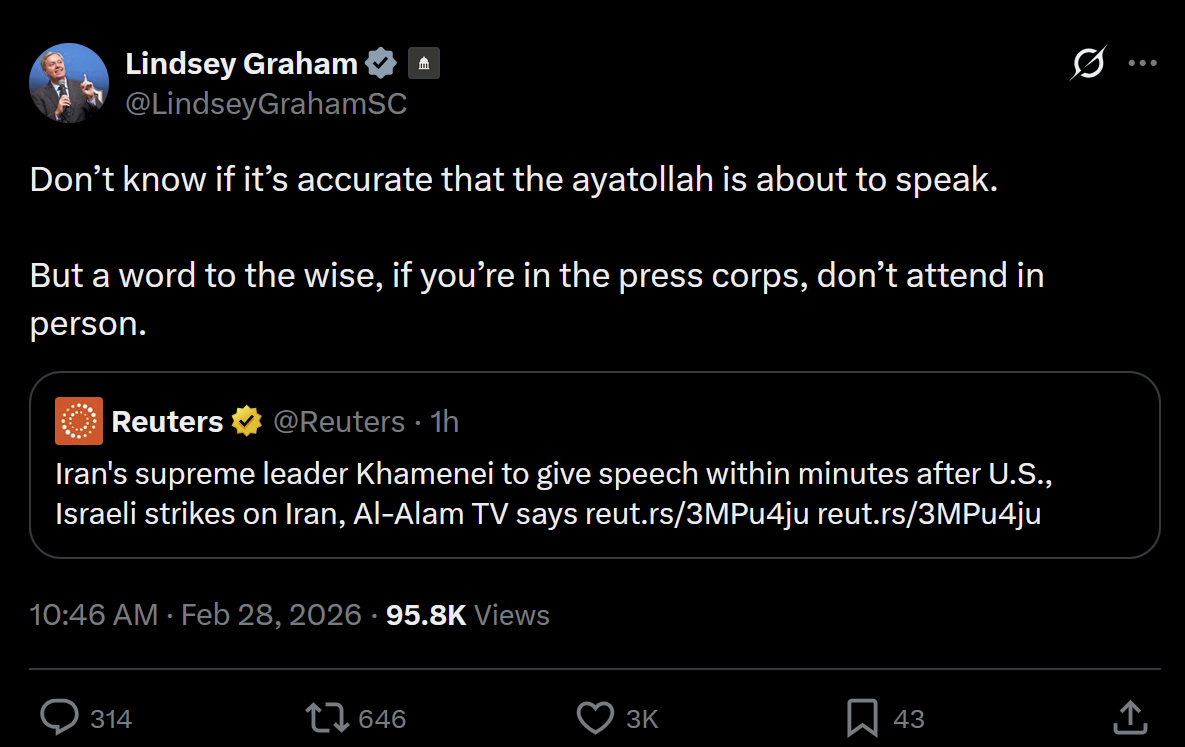View the 95.8K Views analytics
1185x747 pixels.
coord(467,614)
